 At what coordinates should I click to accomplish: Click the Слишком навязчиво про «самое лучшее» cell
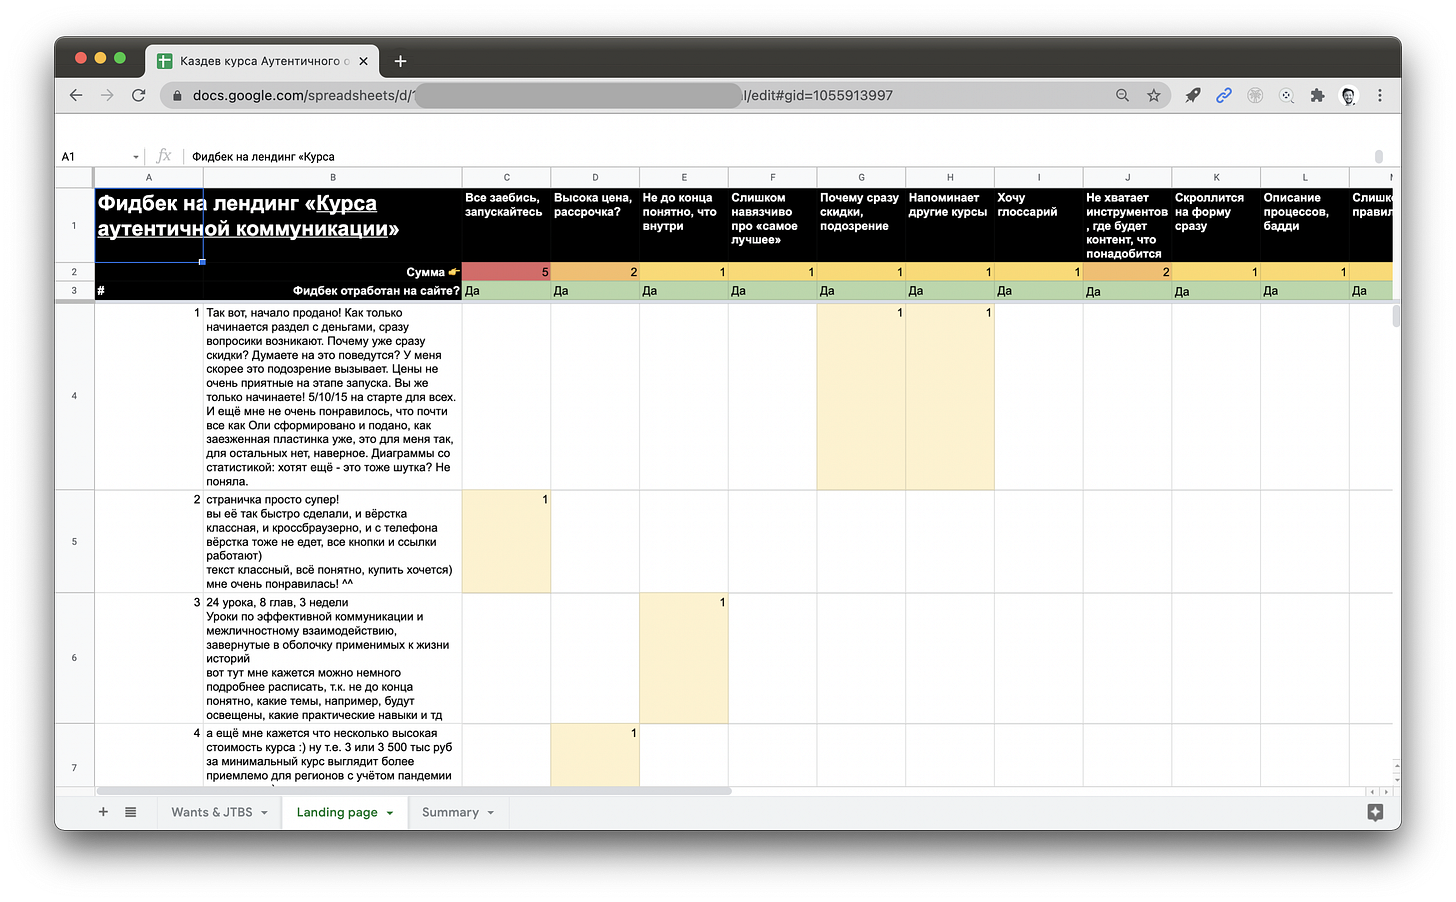pos(772,225)
